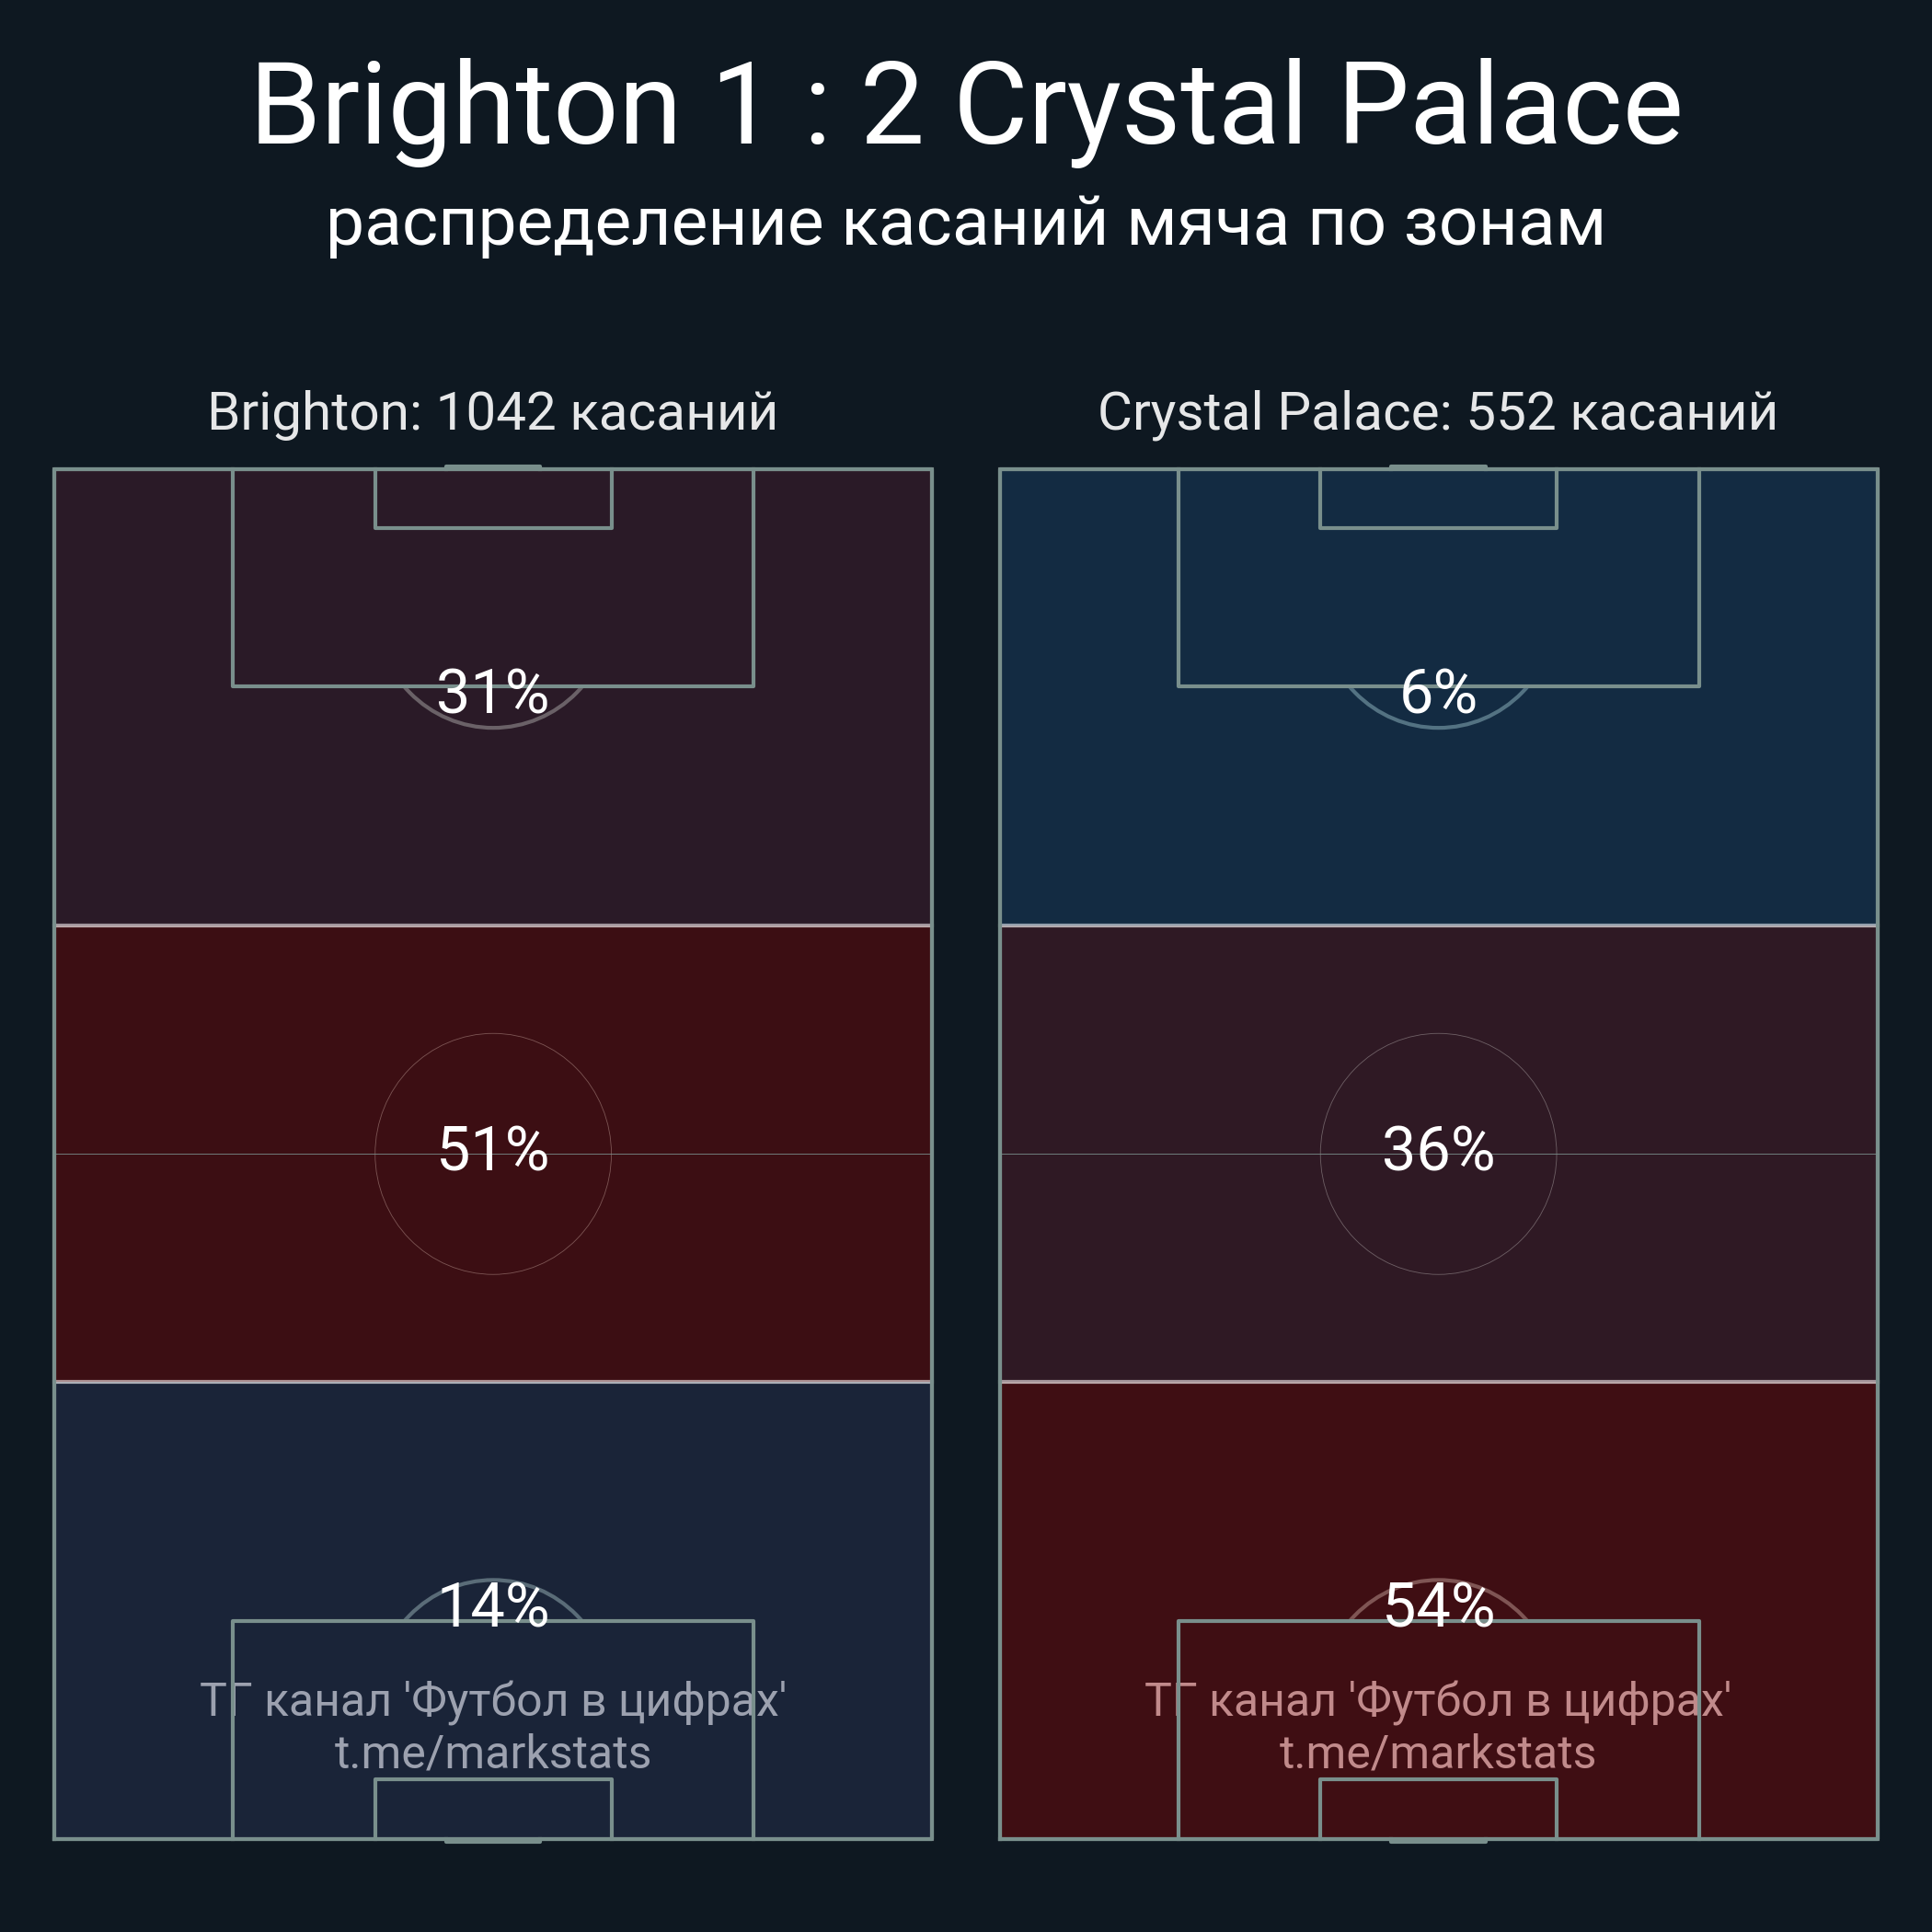Click the subtitle "распределение касаний мяча по зонам"
Image resolution: width=1932 pixels, height=1932 pixels.
966,222
